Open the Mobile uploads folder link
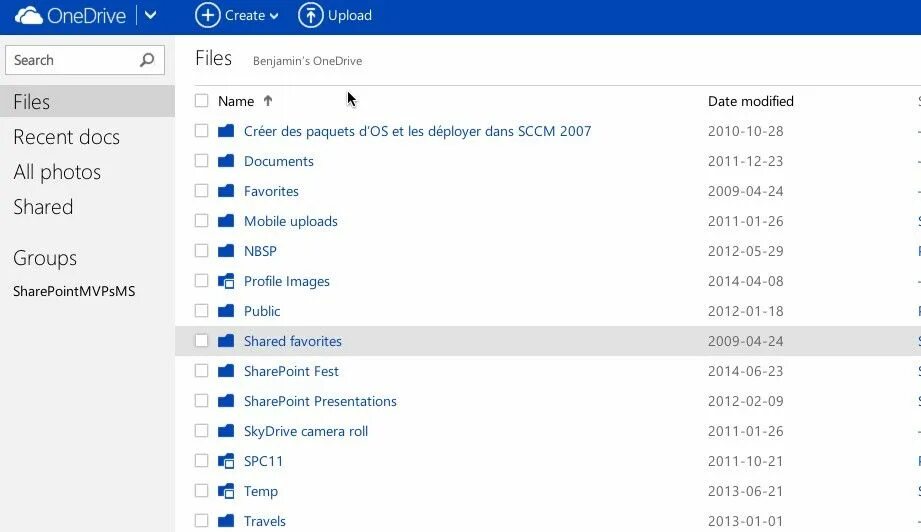921x532 pixels. click(x=291, y=221)
